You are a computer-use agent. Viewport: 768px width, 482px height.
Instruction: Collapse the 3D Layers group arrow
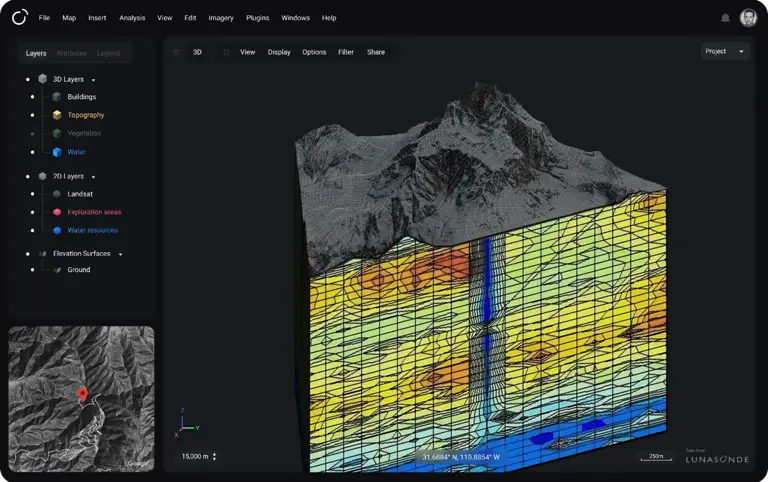pos(94,80)
